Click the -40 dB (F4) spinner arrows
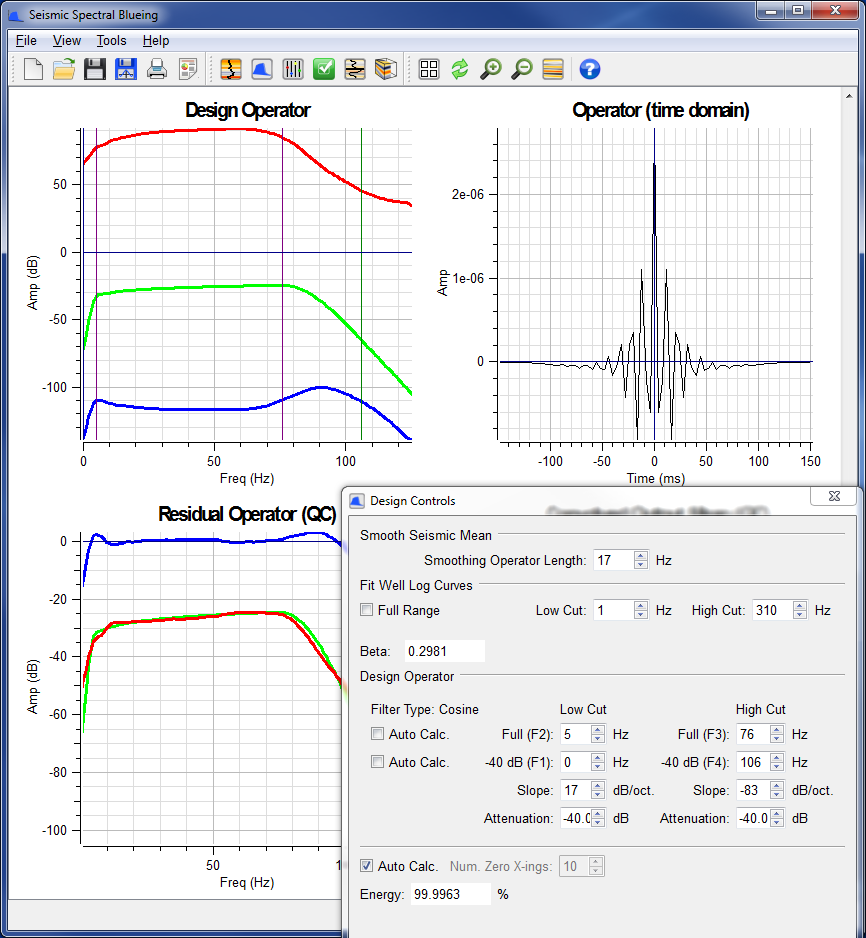This screenshot has height=938, width=866. pyautogui.click(x=776, y=762)
